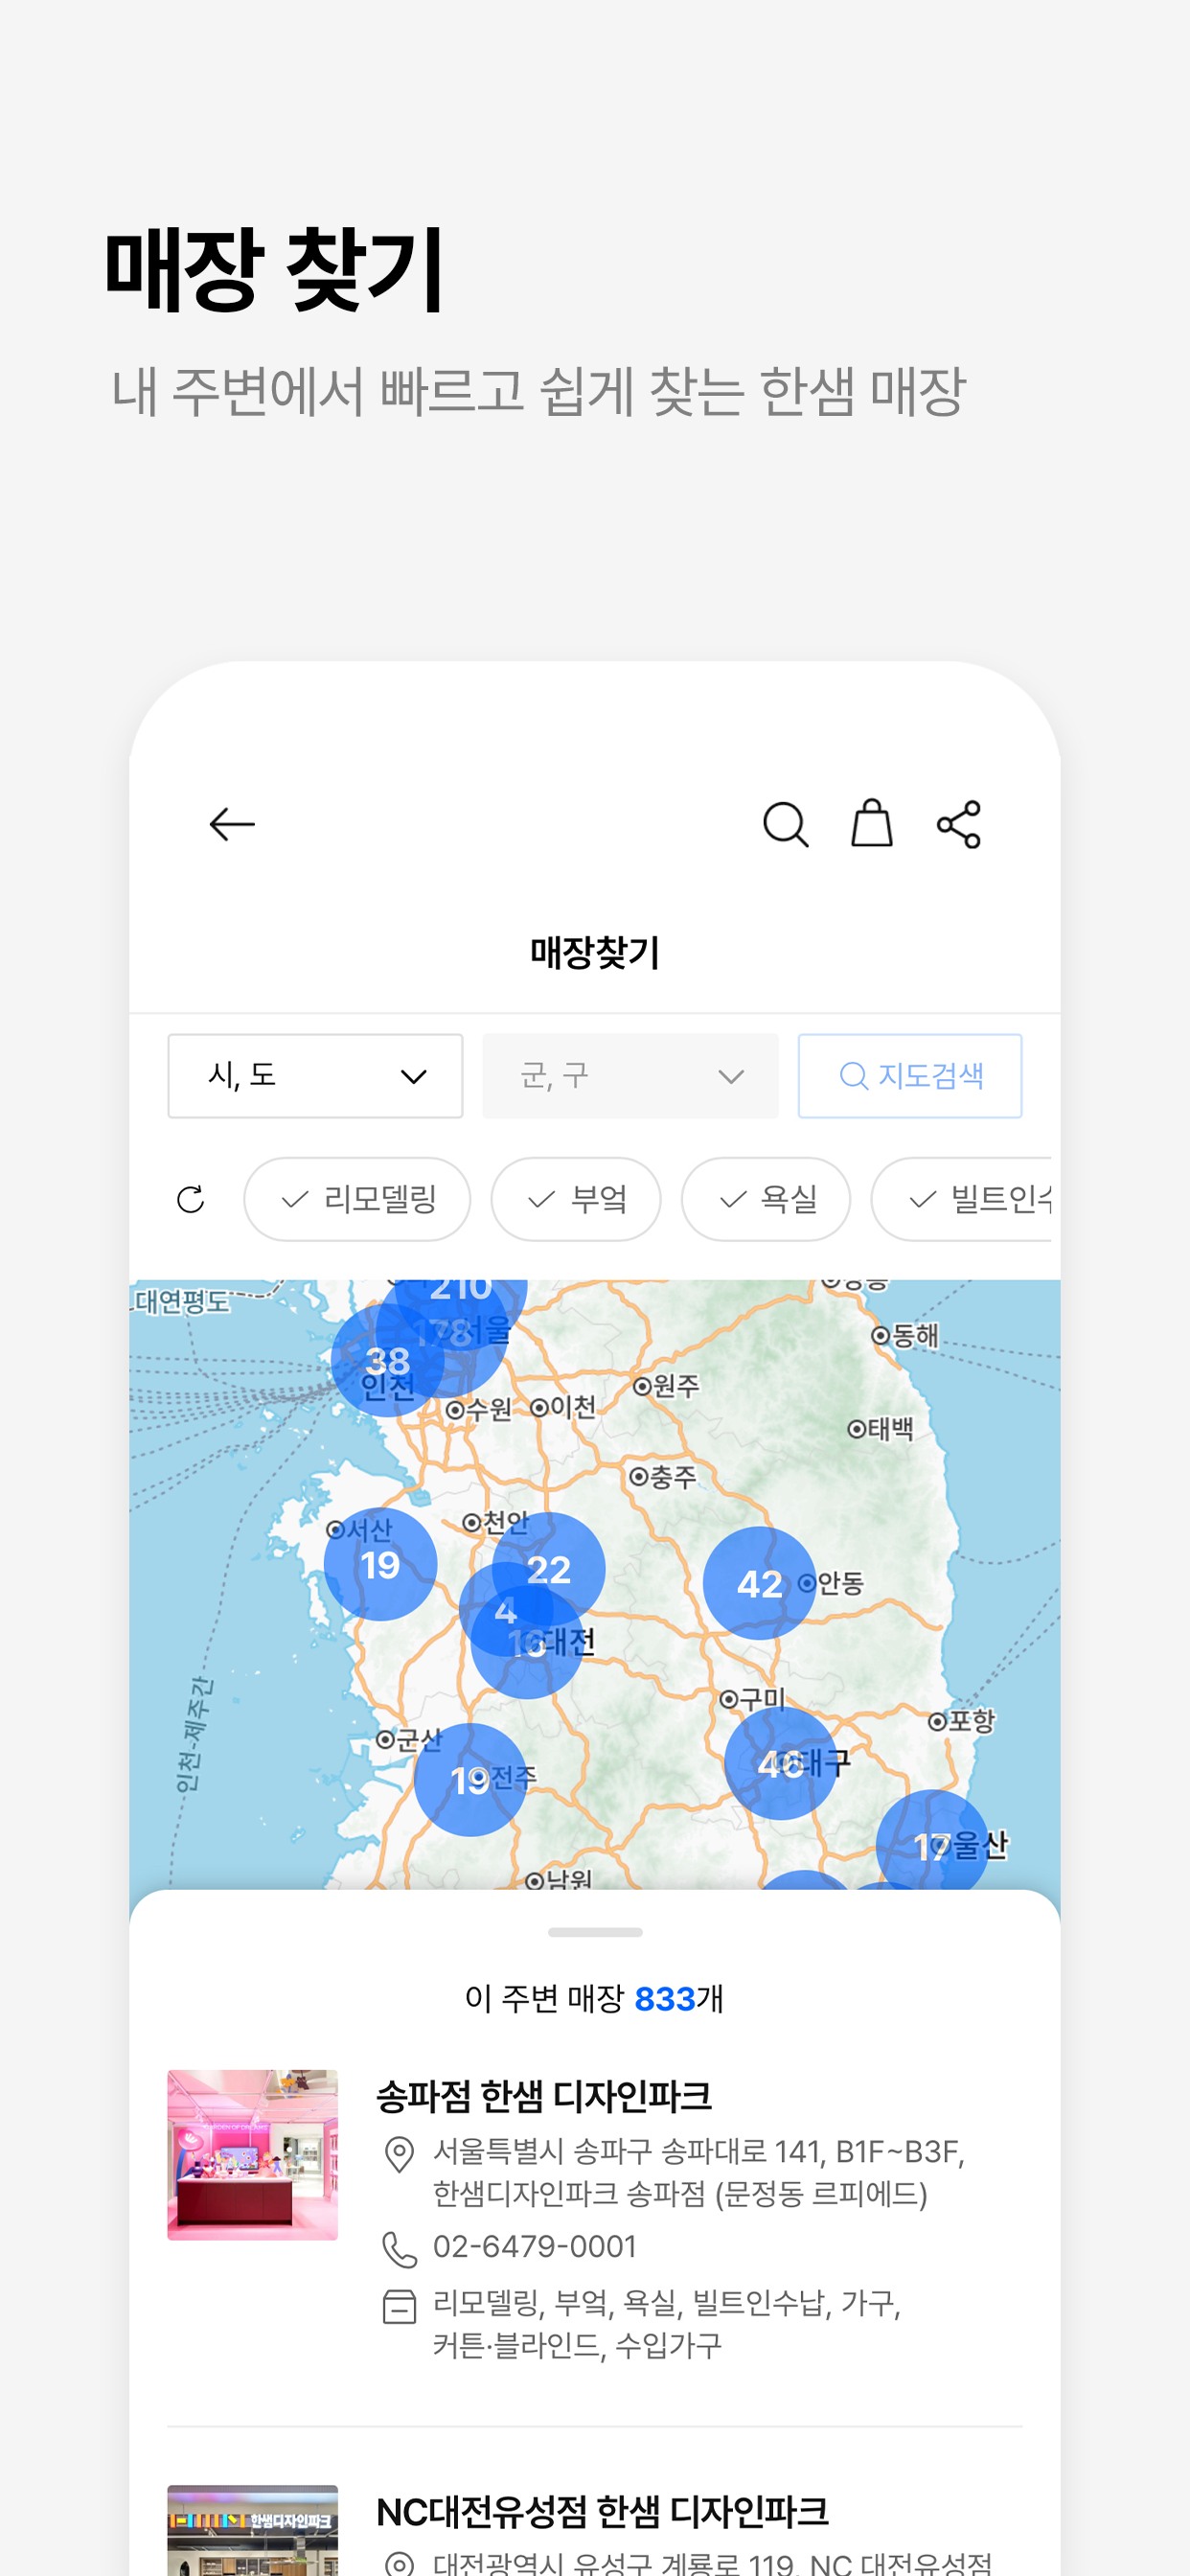Select the map cluster 22 near 천안
The width and height of the screenshot is (1190, 2576).
pyautogui.click(x=549, y=1569)
